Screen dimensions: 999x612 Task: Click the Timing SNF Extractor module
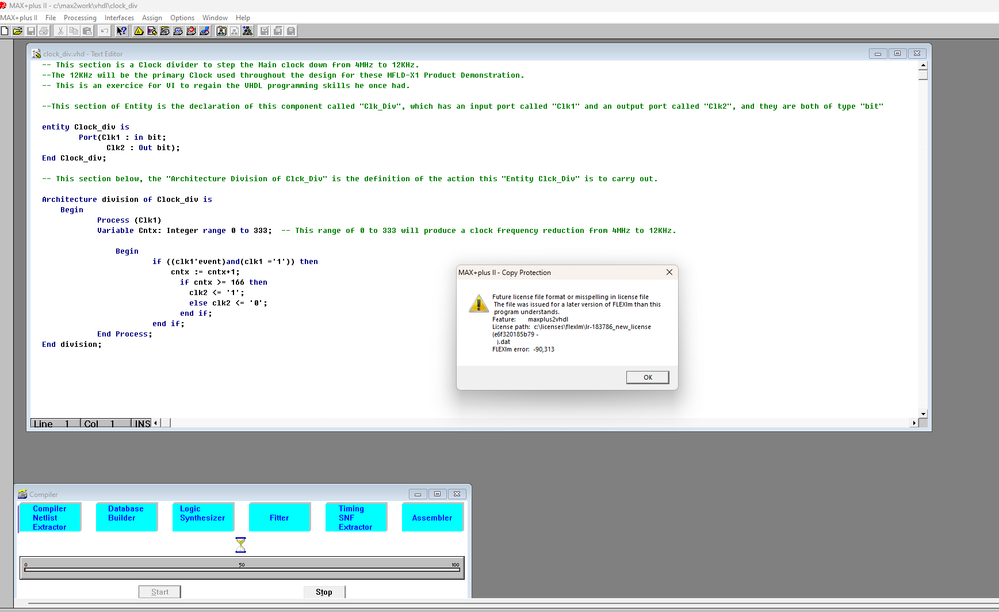point(356,517)
